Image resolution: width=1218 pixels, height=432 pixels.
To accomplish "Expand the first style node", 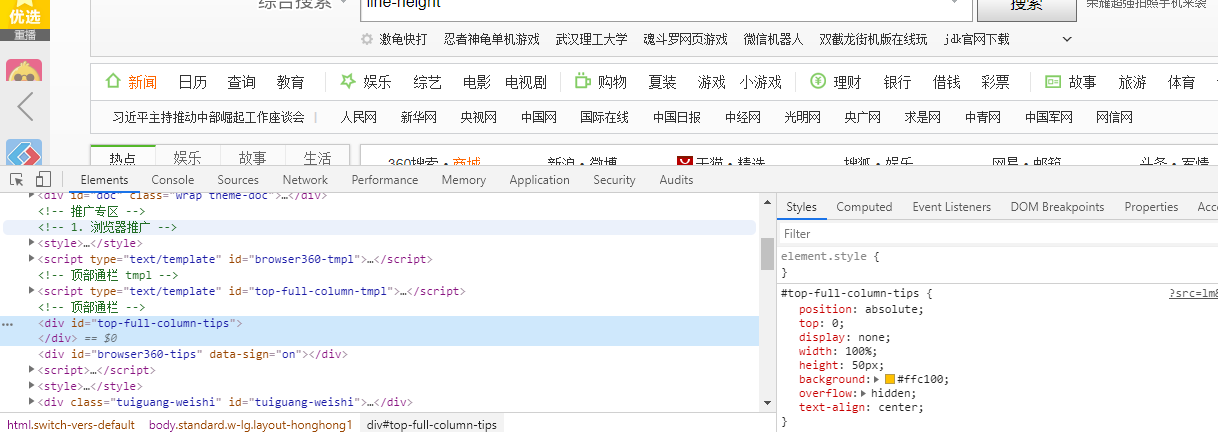I will (x=32, y=243).
